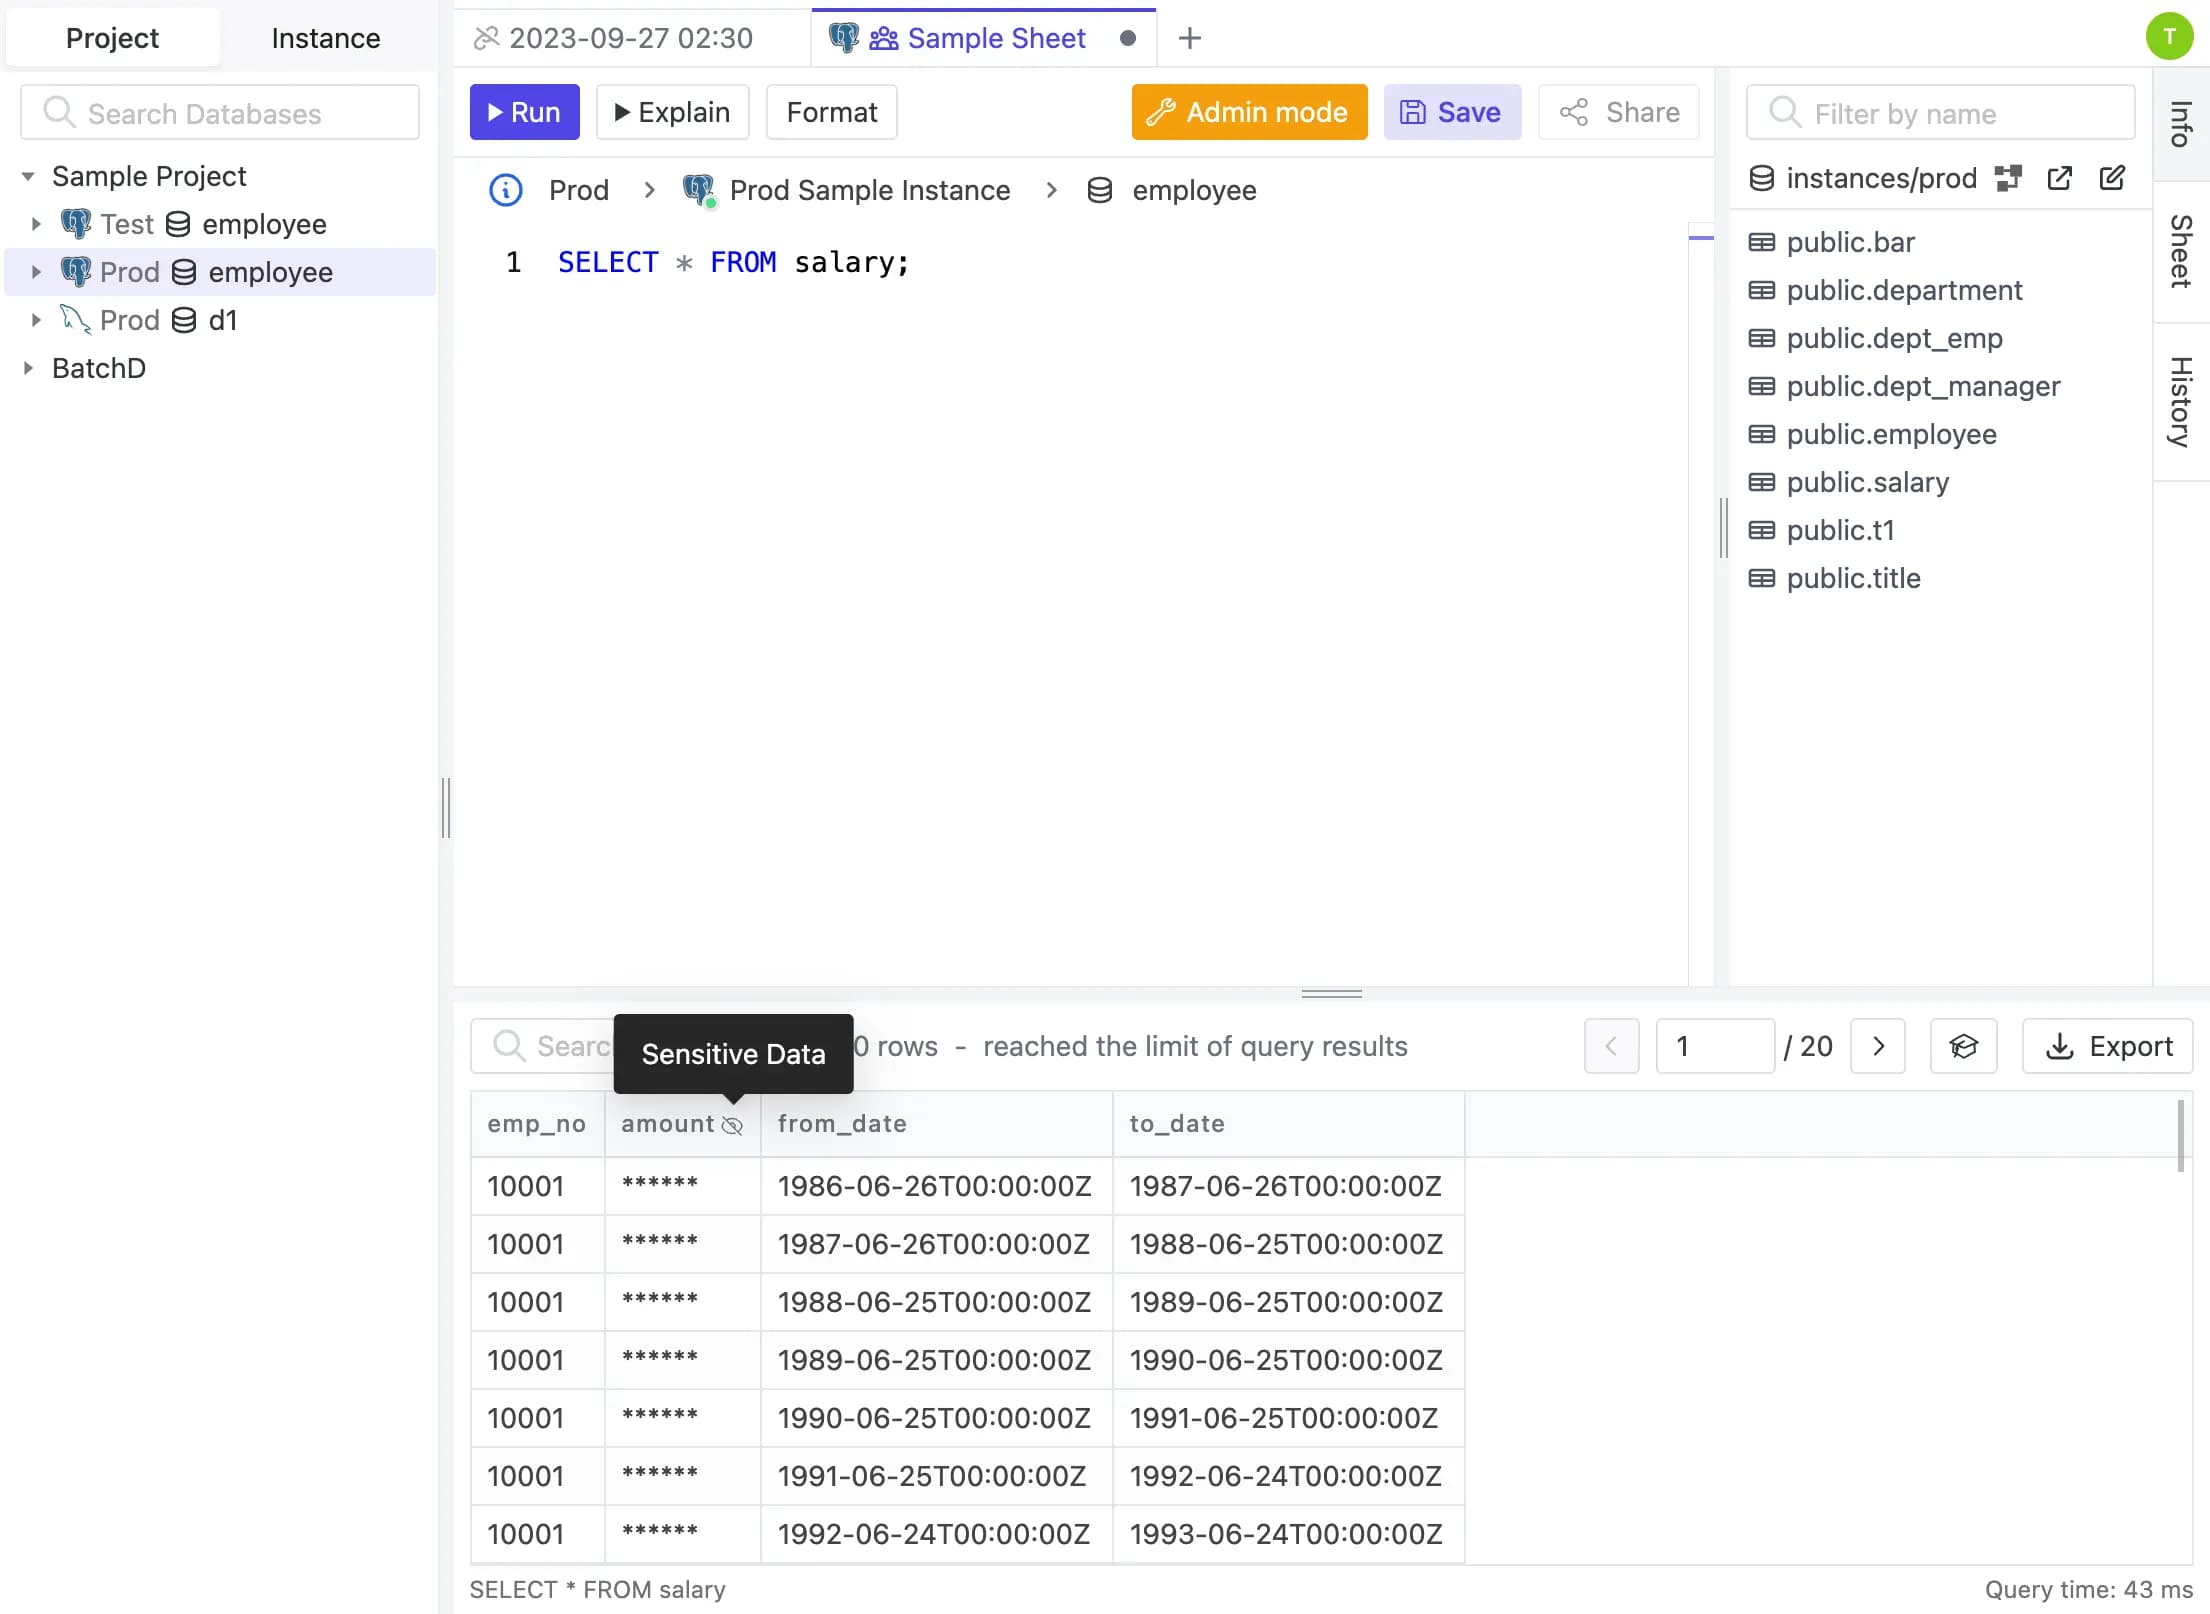This screenshot has height=1614, width=2210.
Task: Open the add new sheet tab
Action: (x=1189, y=36)
